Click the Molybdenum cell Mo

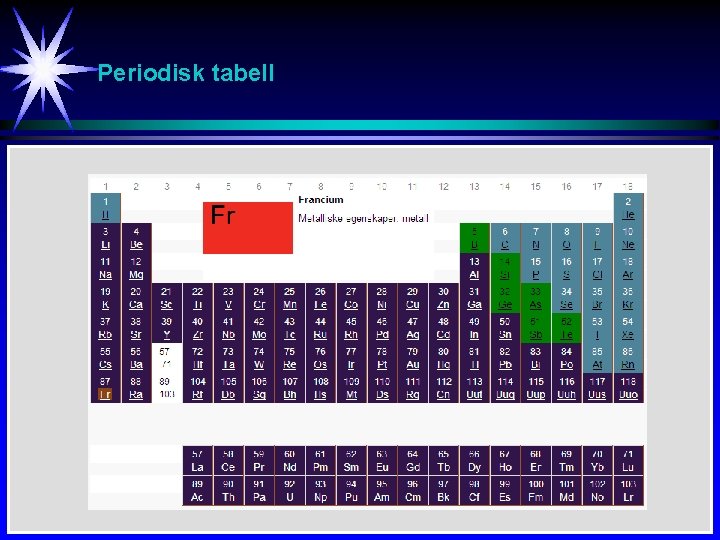(259, 328)
